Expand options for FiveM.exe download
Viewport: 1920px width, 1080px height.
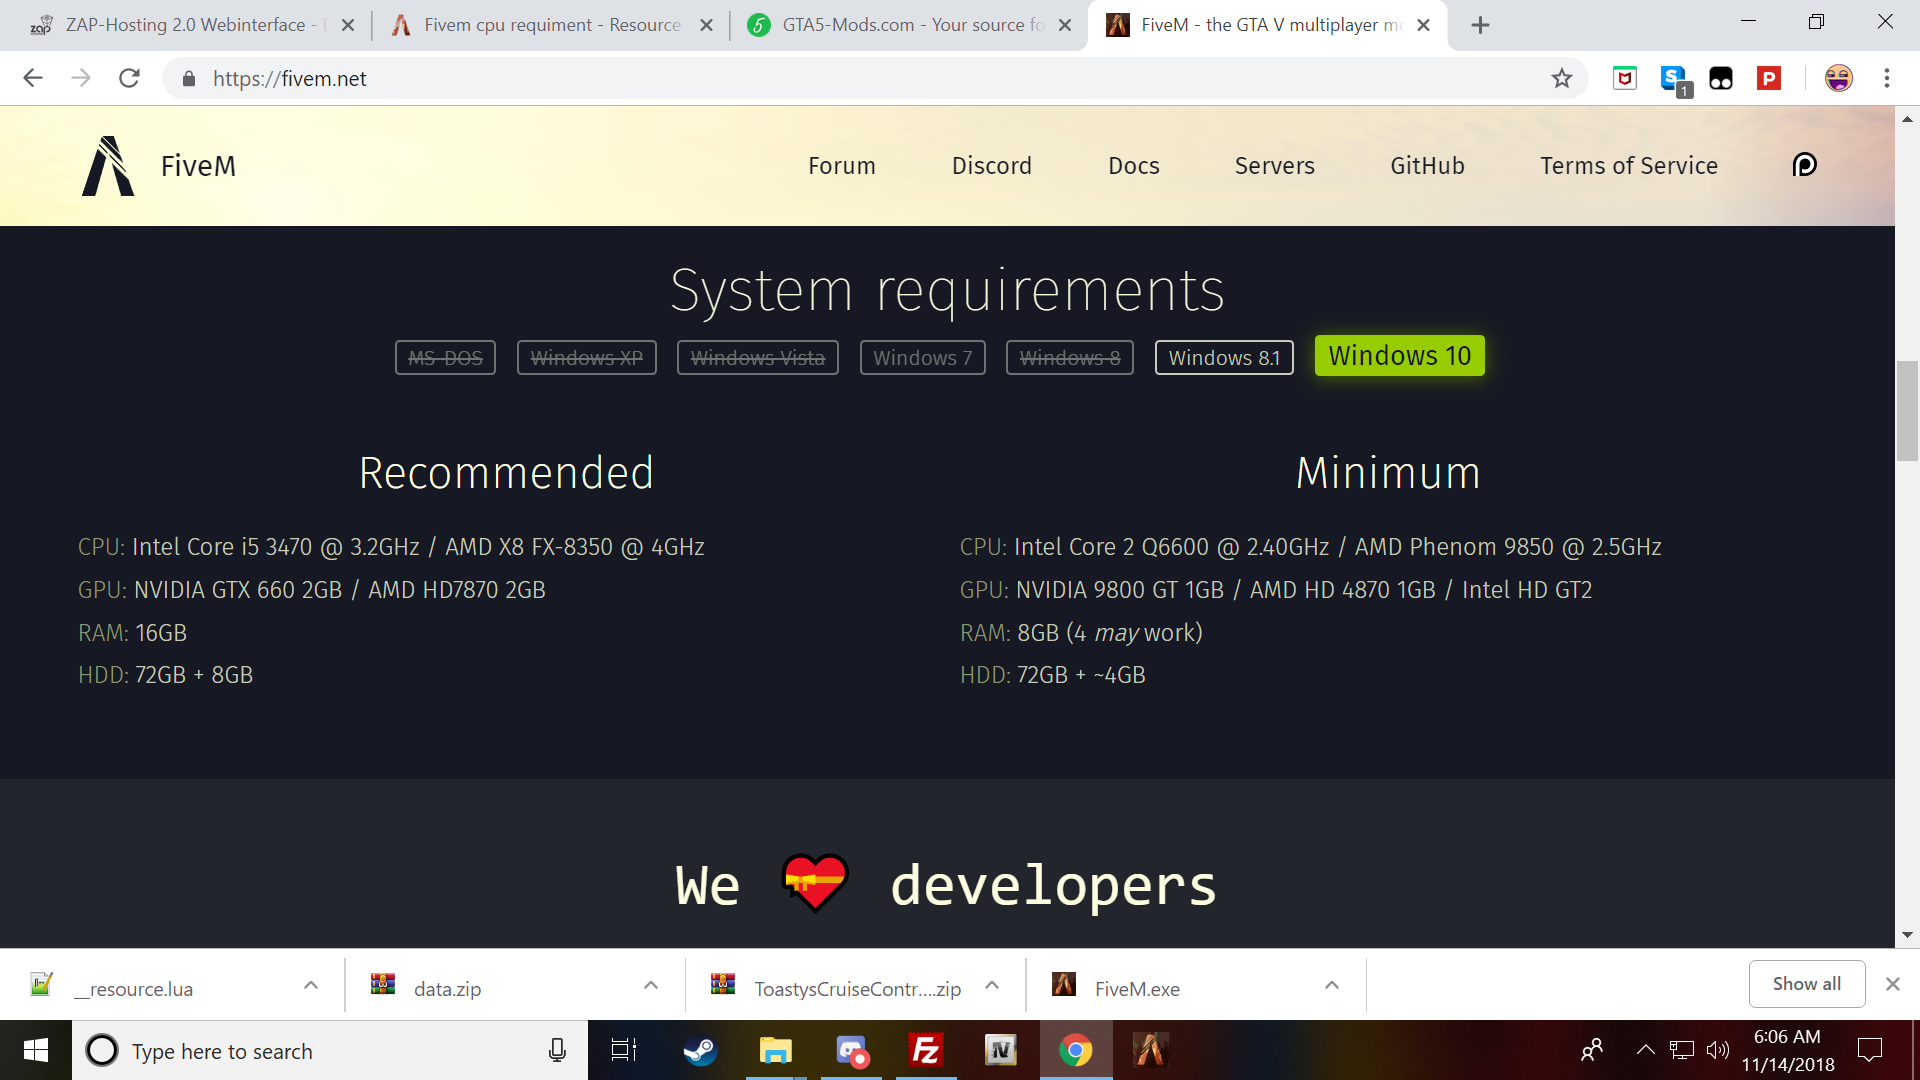coord(1331,986)
